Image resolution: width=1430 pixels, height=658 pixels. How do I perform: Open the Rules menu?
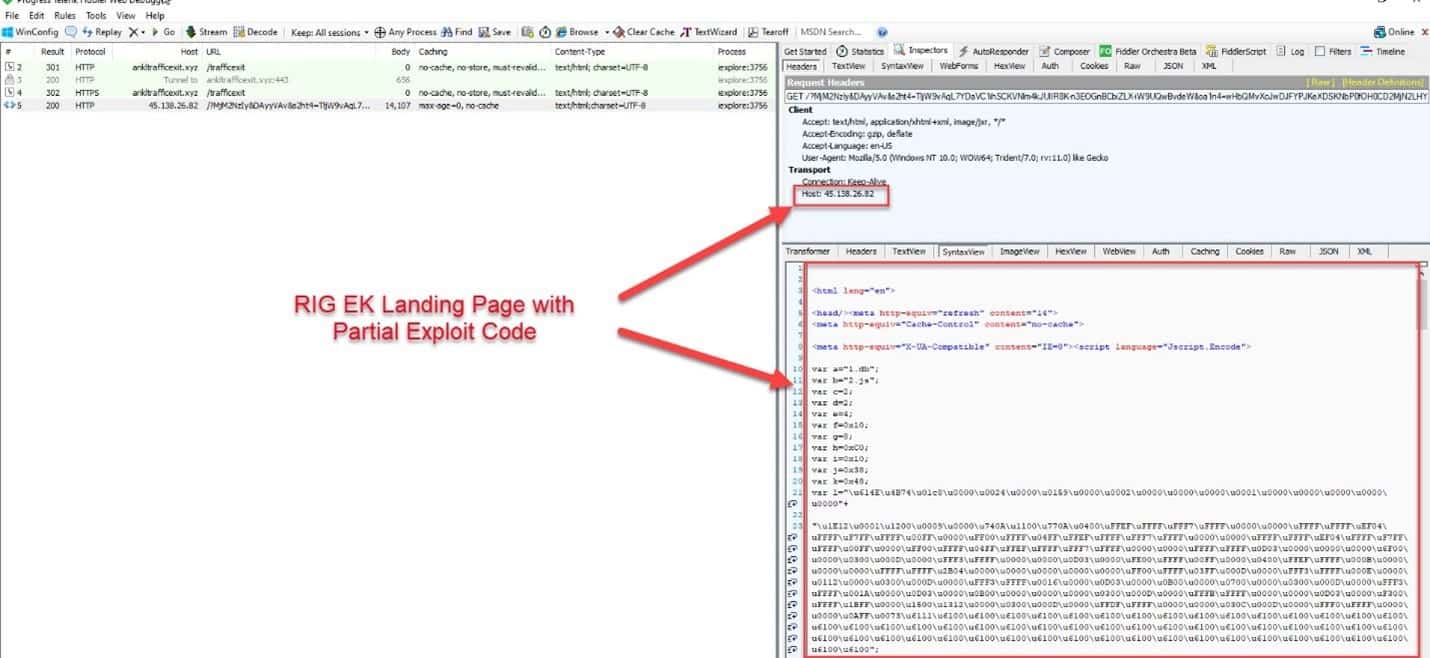pyautogui.click(x=64, y=16)
